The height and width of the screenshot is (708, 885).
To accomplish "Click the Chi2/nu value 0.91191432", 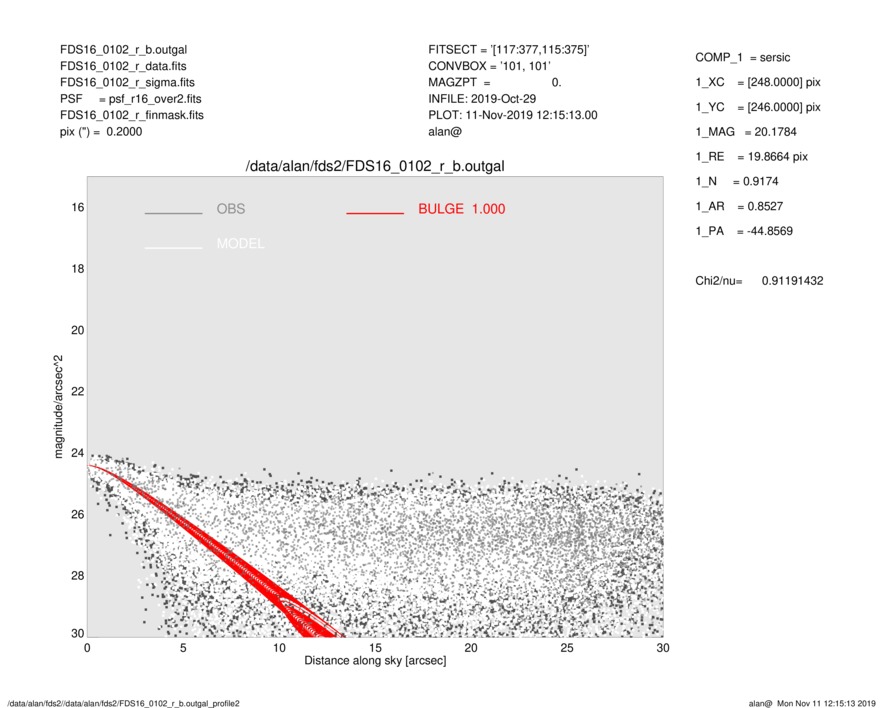I will point(792,281).
